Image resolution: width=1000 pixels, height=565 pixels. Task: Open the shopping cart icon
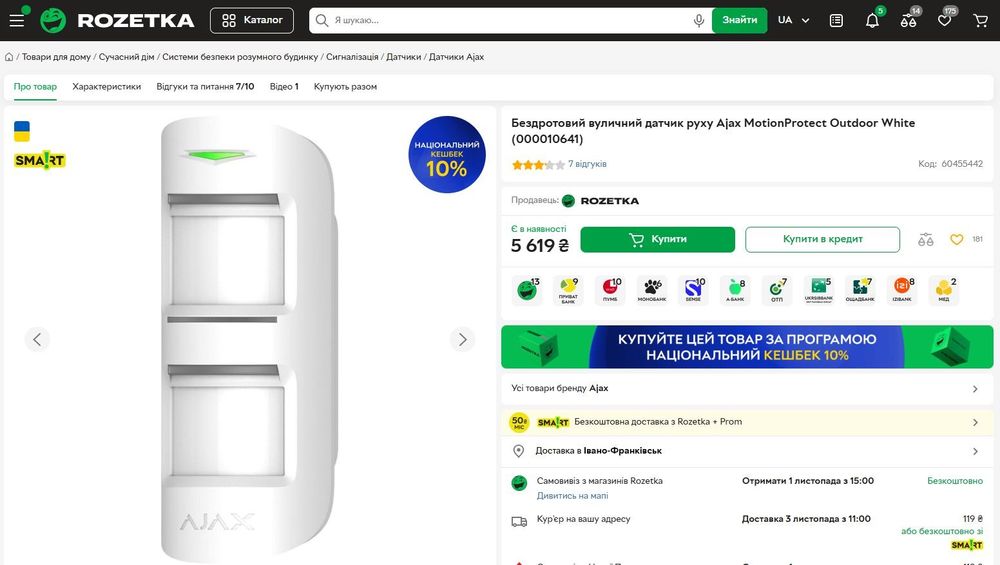point(980,20)
